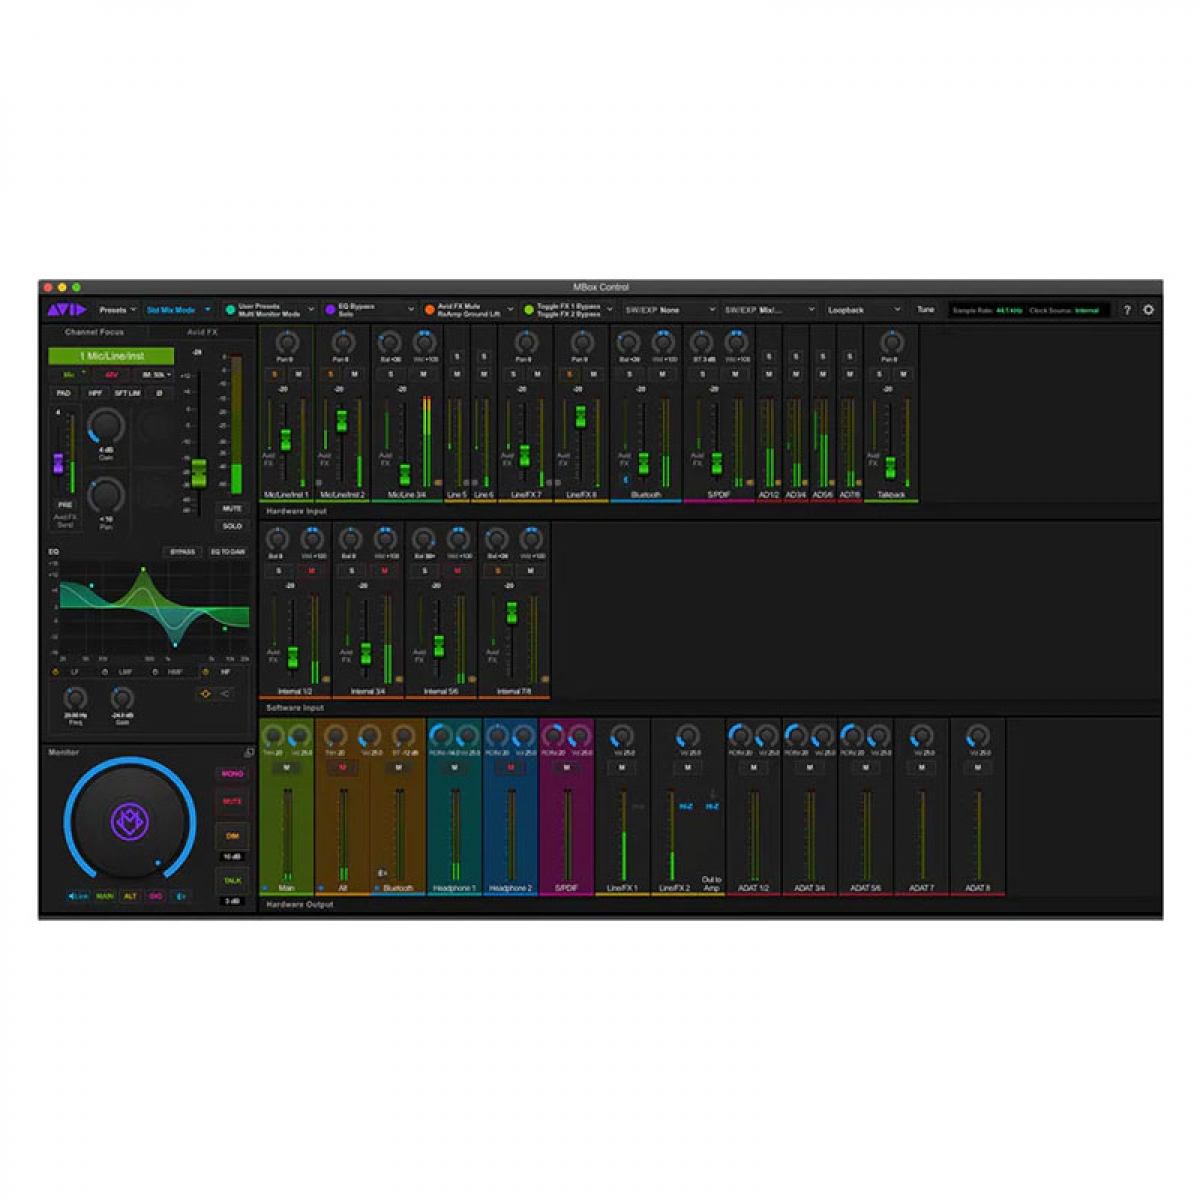The image size is (1200, 1200).
Task: Solo the Mic/Line/Inst 1 channel strip
Action: point(275,374)
